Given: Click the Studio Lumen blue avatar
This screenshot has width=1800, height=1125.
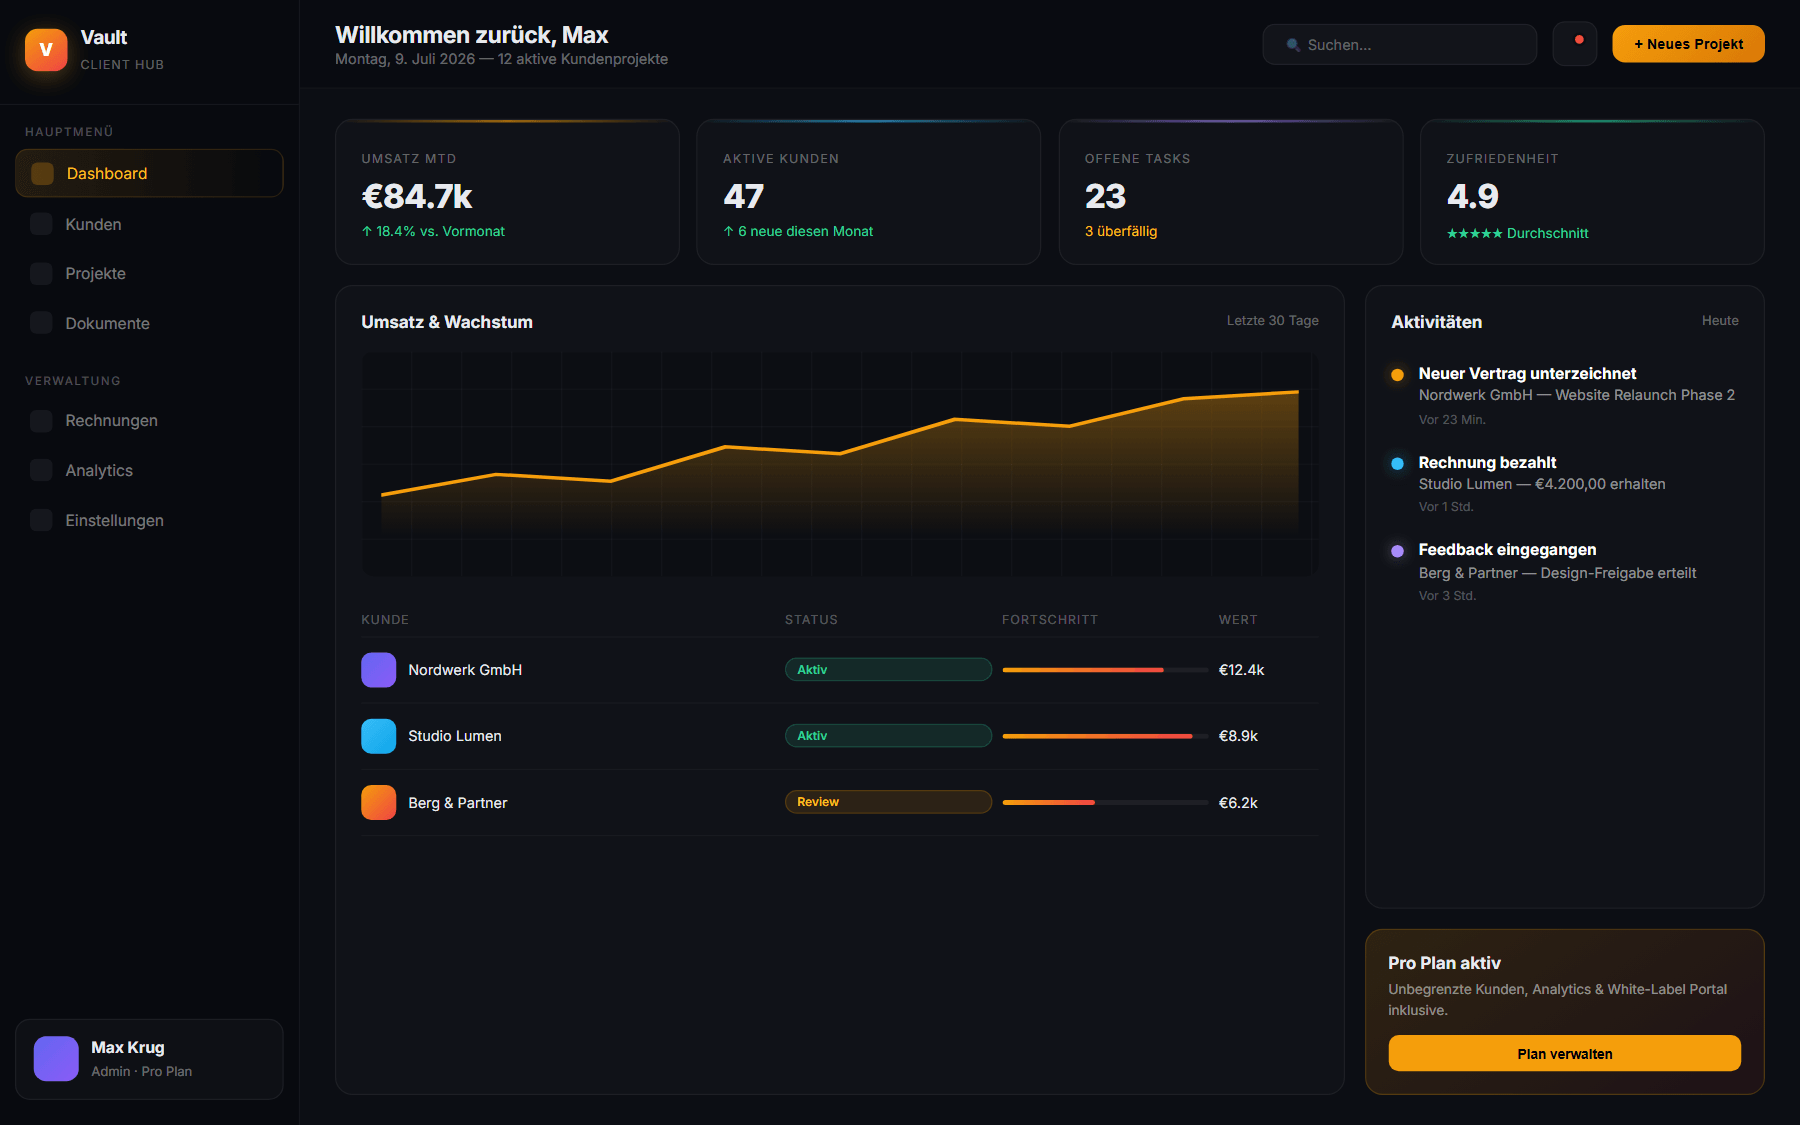Looking at the screenshot, I should click(379, 736).
